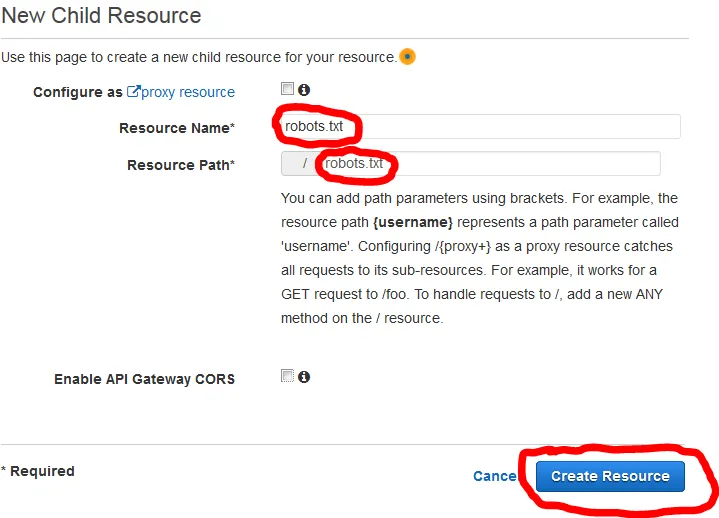Click info icon next to proxy resource checkbox
The height and width of the screenshot is (518, 719).
(x=303, y=90)
